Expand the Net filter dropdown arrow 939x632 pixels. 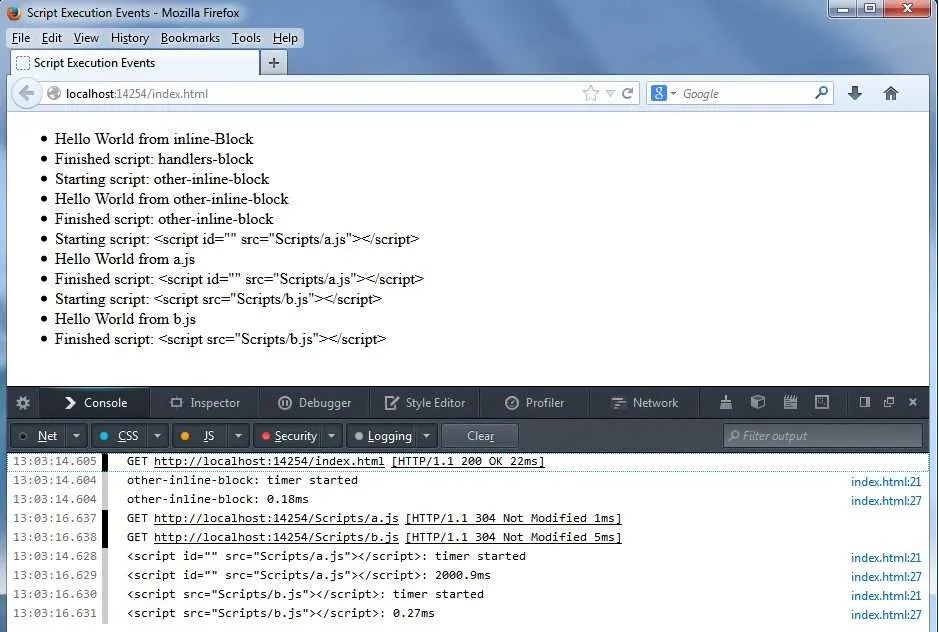click(x=77, y=436)
